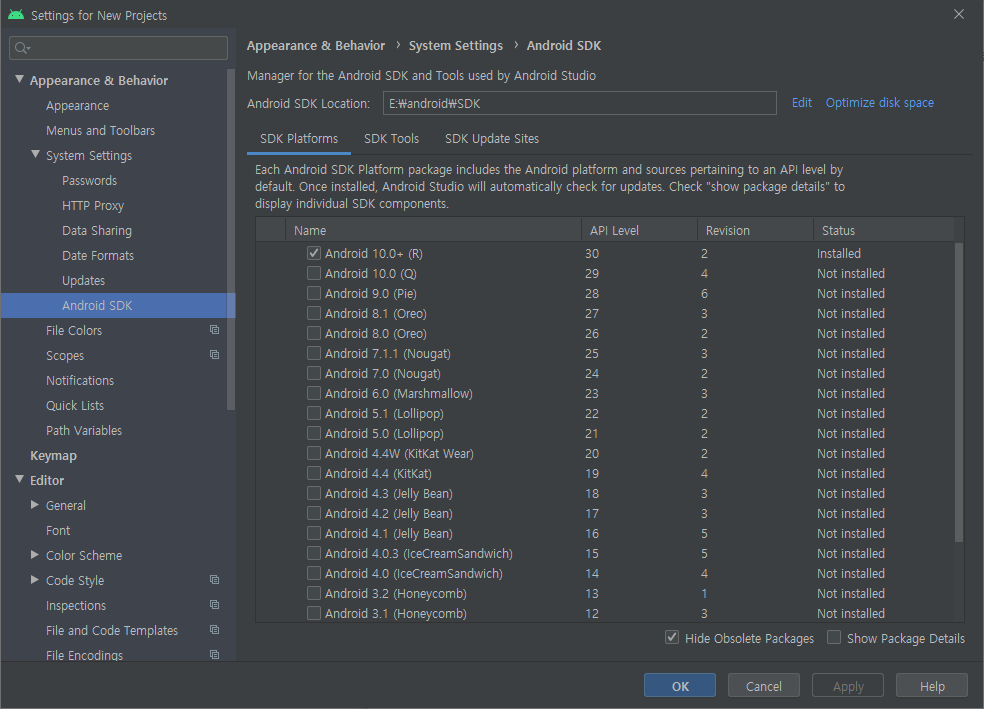Check Android 7.1.1 (Nougat) platform
Image resolution: width=984 pixels, height=709 pixels.
click(314, 353)
